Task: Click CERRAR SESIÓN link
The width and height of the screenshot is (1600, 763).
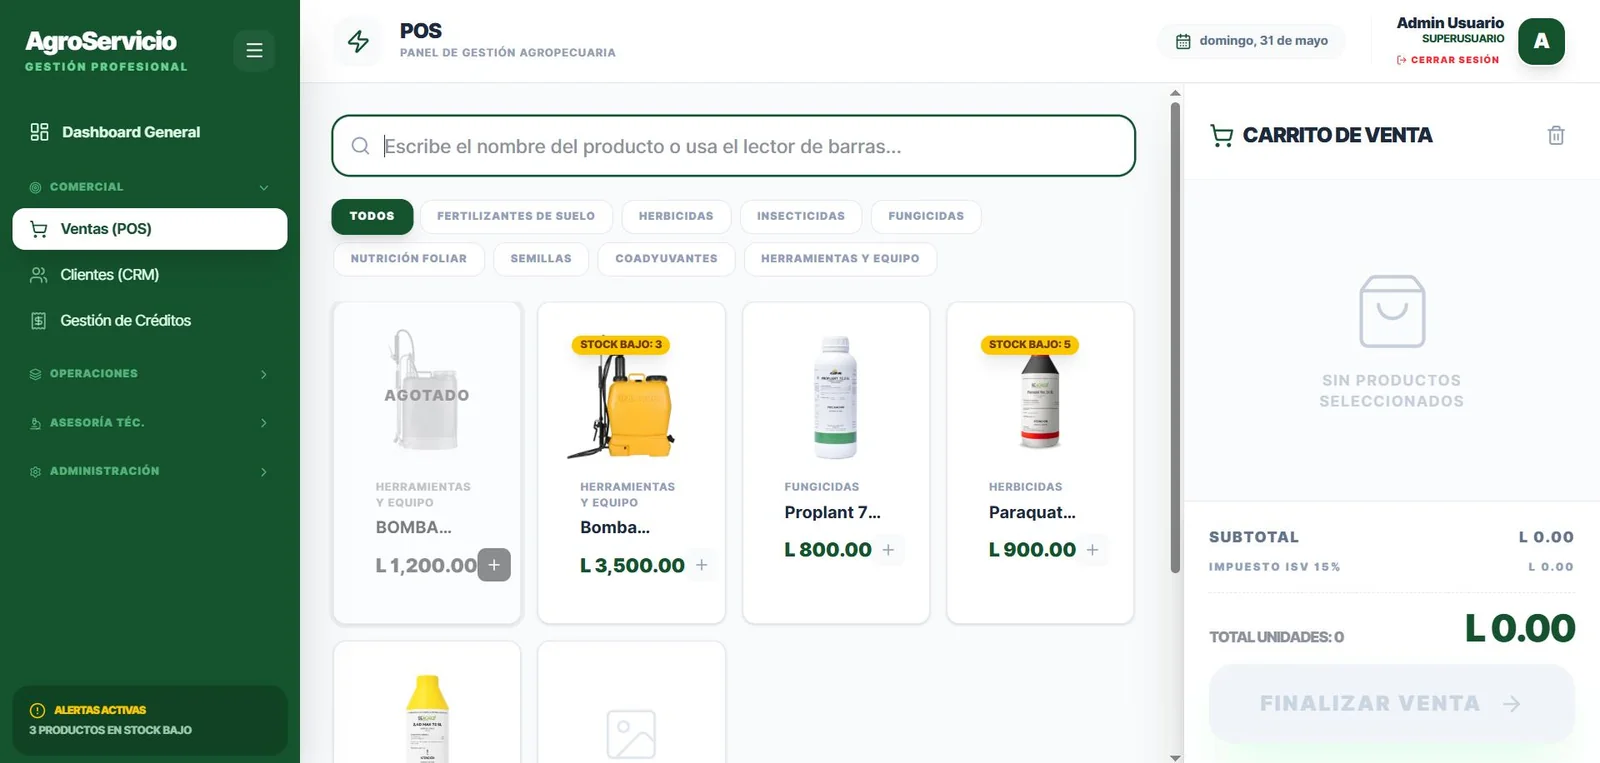Action: [x=1448, y=60]
